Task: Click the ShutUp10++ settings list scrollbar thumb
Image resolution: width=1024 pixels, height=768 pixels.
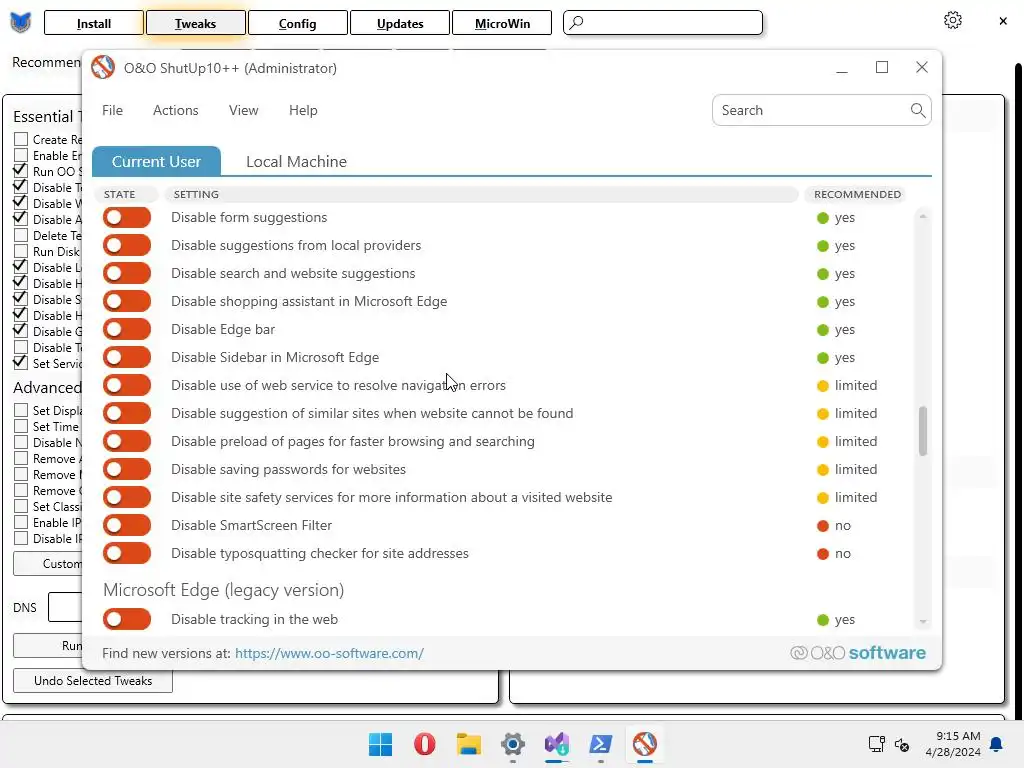Action: pyautogui.click(x=923, y=430)
